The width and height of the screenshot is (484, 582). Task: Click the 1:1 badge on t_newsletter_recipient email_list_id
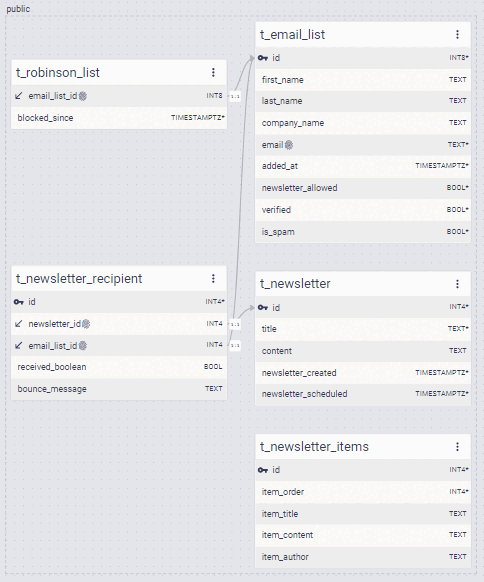235,346
